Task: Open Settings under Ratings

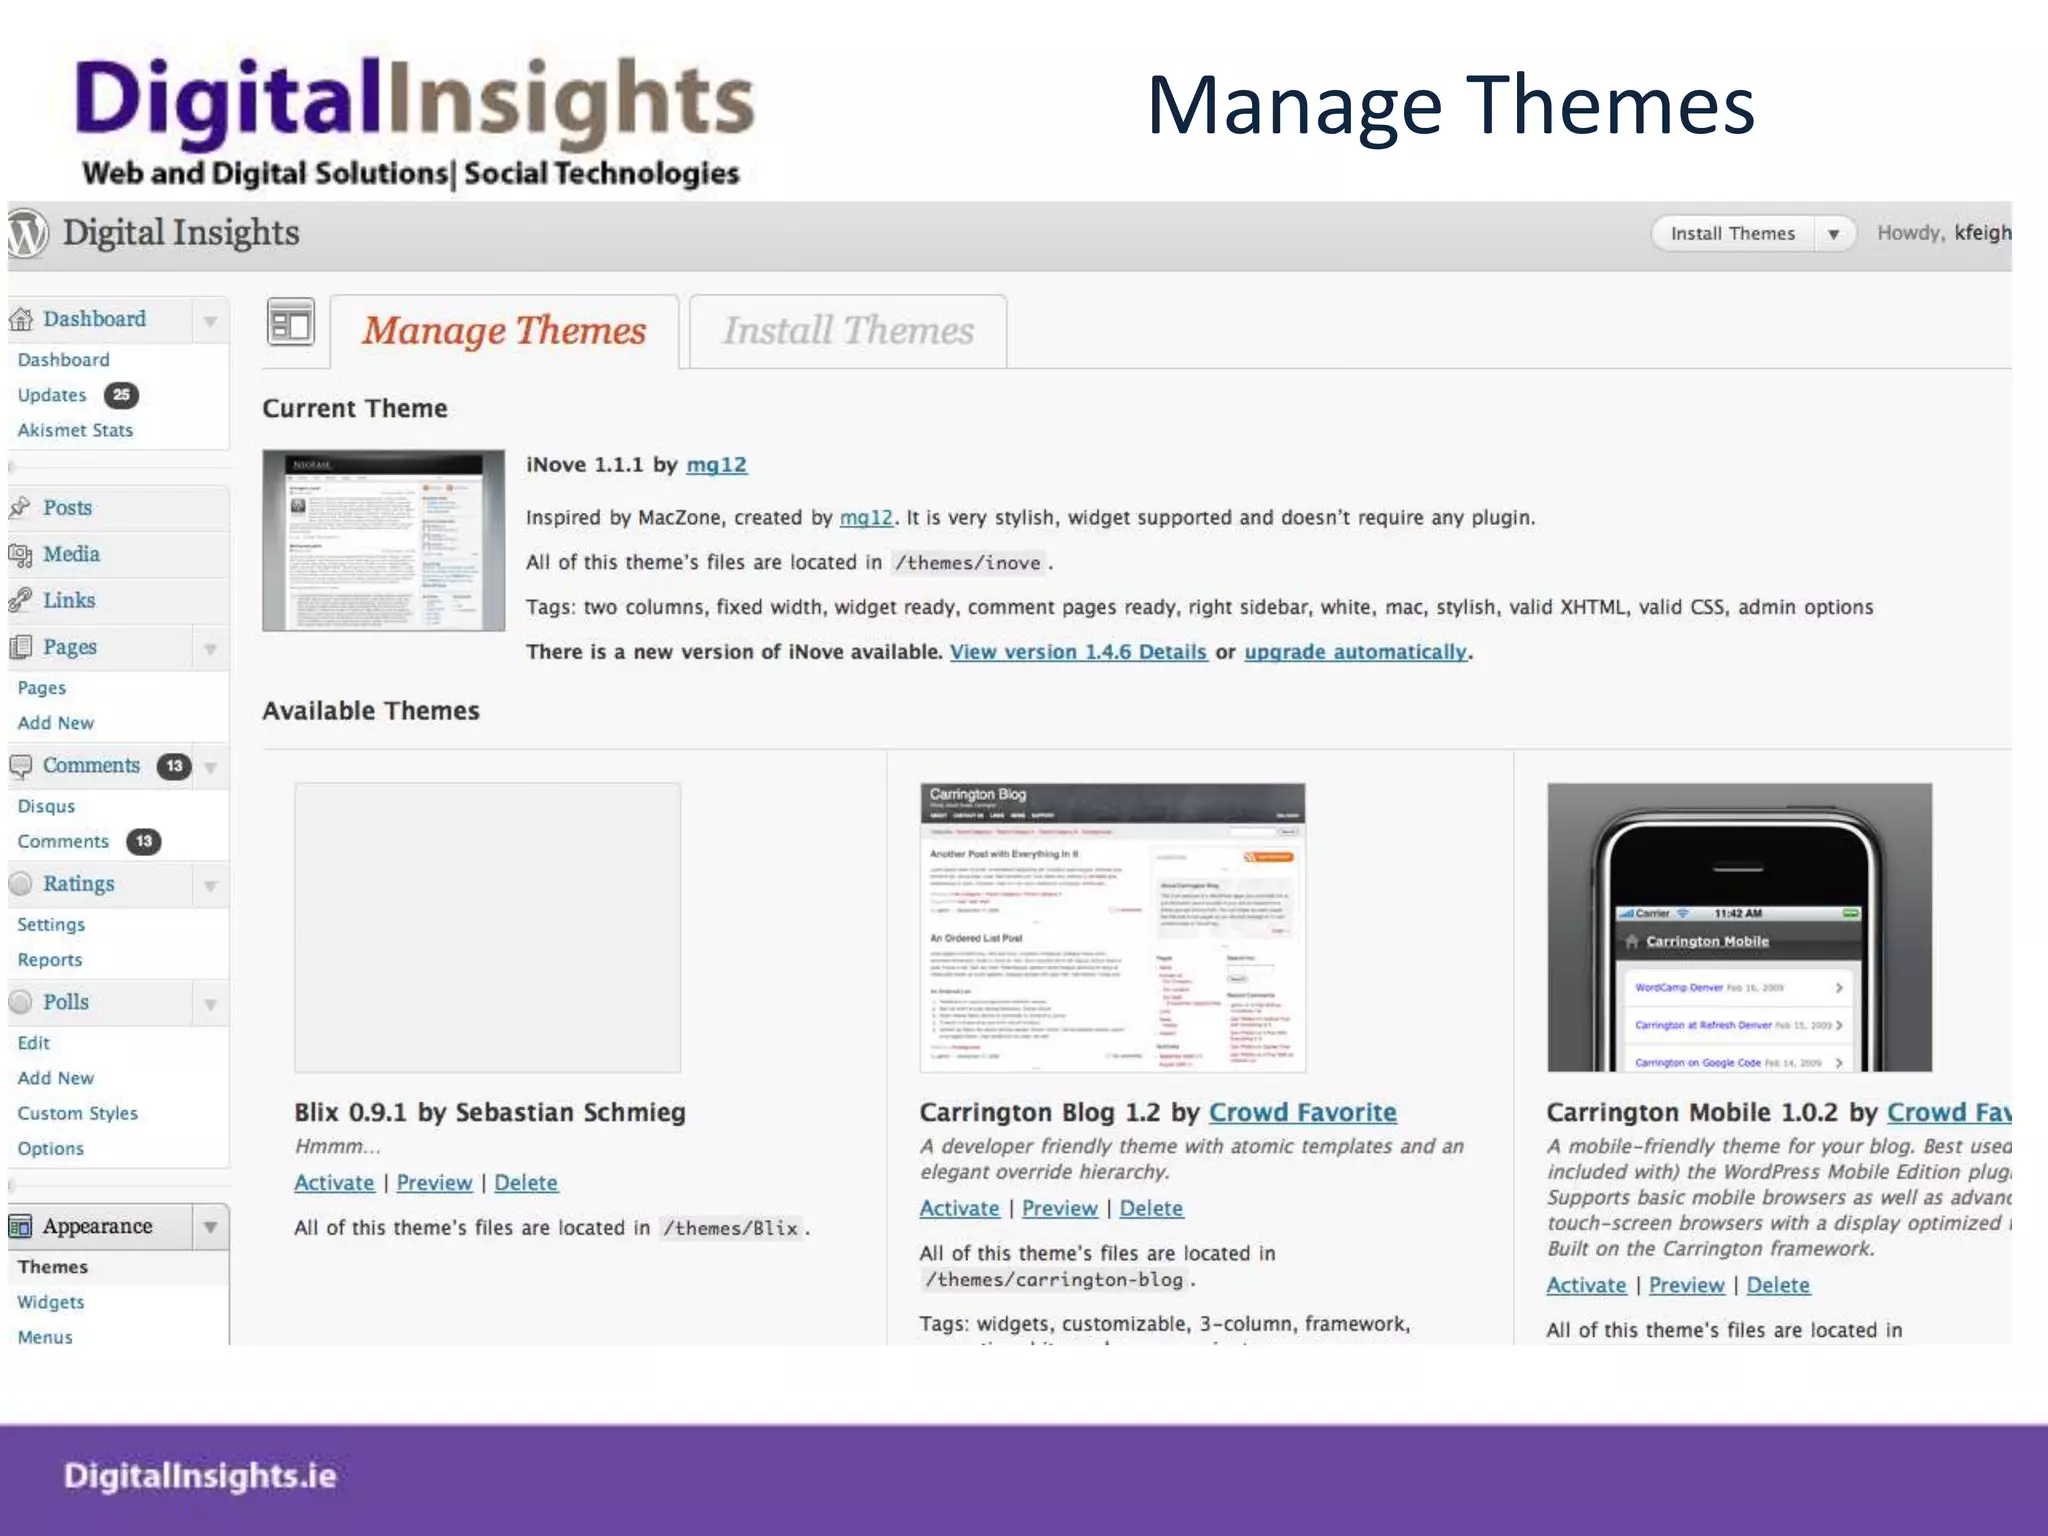Action: point(51,925)
